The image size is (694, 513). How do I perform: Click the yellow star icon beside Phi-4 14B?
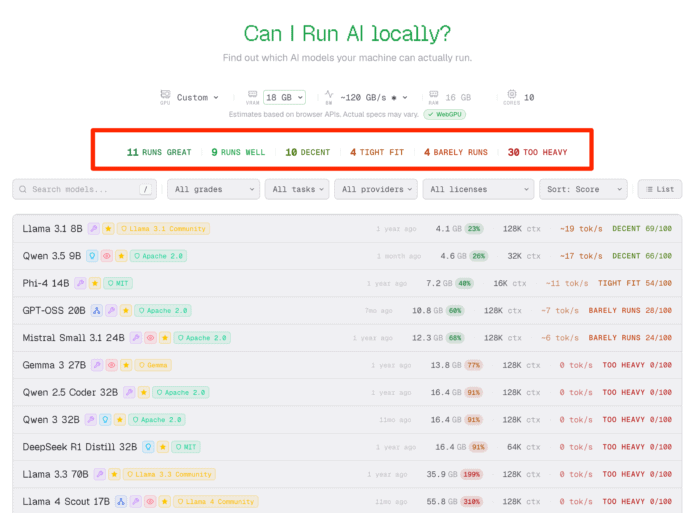pos(94,283)
